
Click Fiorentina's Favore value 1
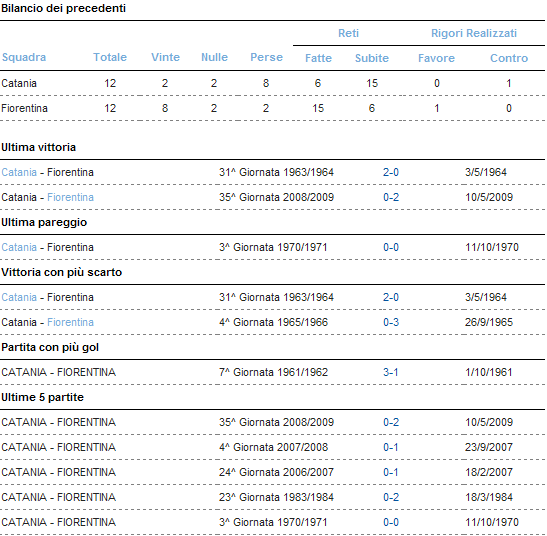point(436,108)
